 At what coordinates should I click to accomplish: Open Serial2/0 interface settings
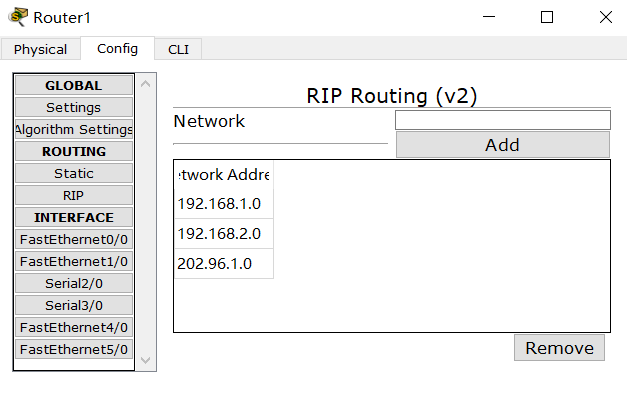coord(74,284)
